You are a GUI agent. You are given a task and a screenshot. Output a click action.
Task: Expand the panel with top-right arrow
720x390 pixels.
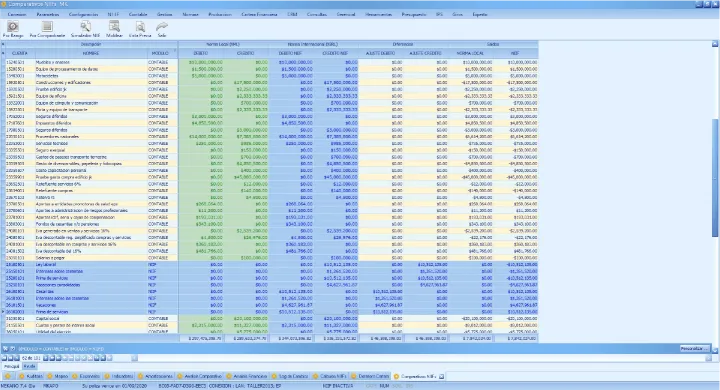(715, 44)
